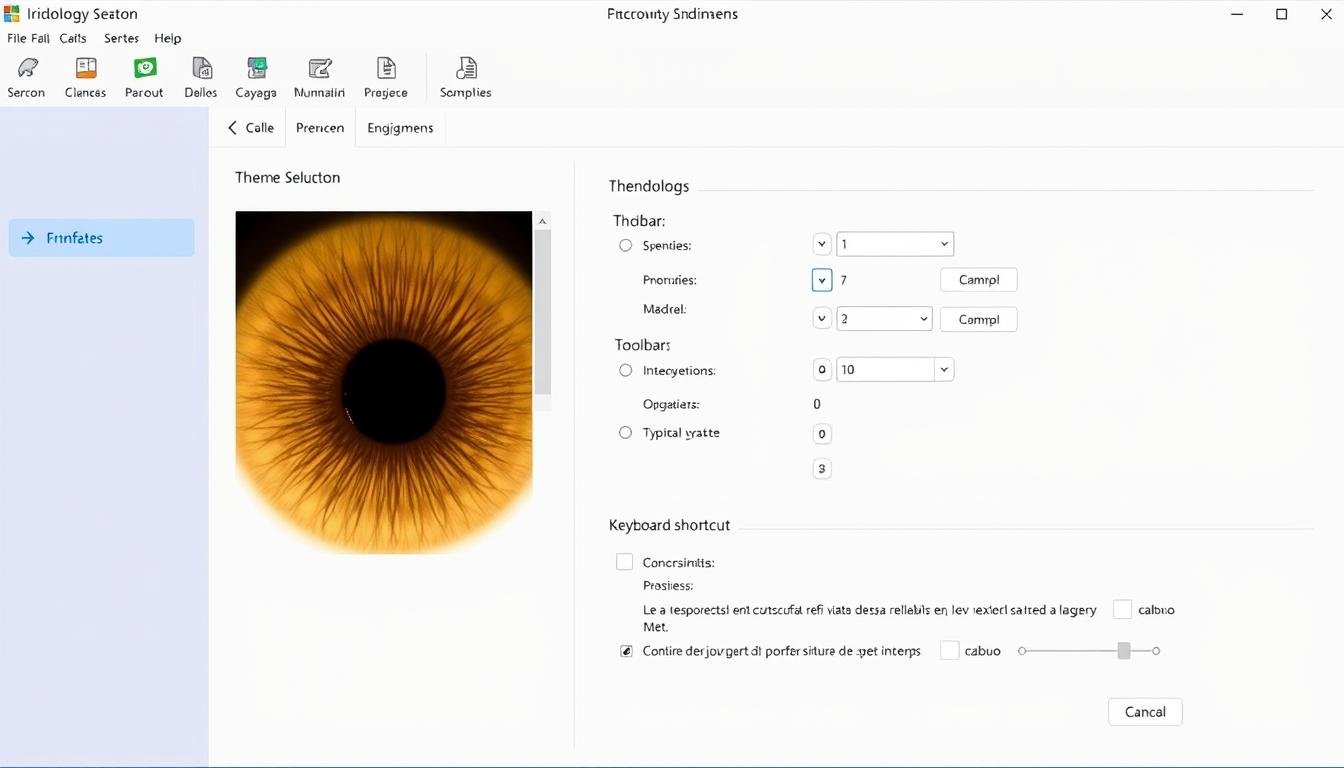This screenshot has width=1344, height=768.
Task: Click the Sercon toolbar icon
Action: pyautogui.click(x=27, y=69)
